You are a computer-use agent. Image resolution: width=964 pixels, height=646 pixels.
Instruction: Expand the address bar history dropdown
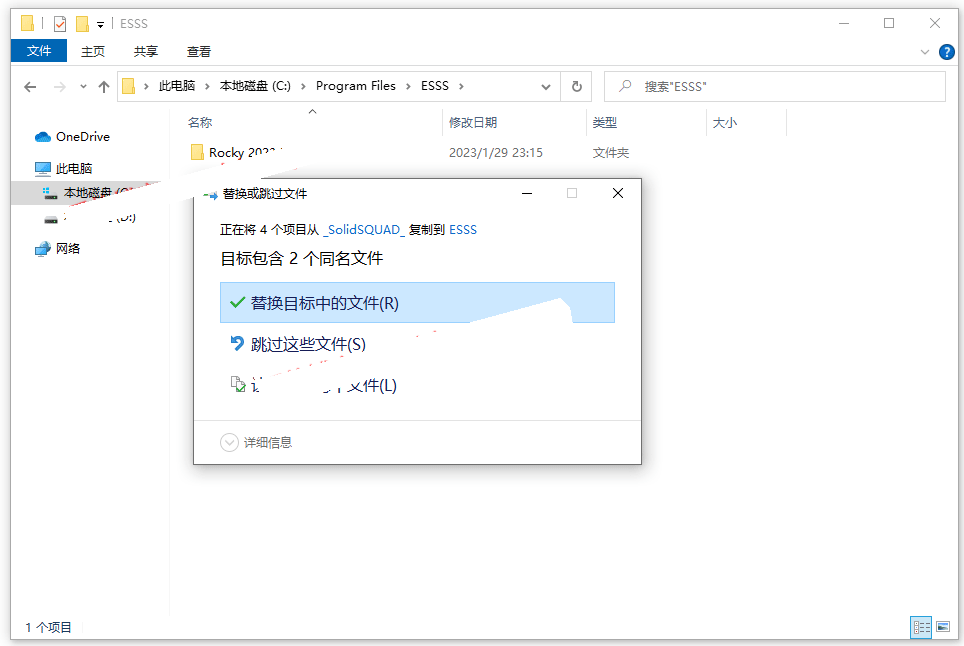[x=545, y=87]
